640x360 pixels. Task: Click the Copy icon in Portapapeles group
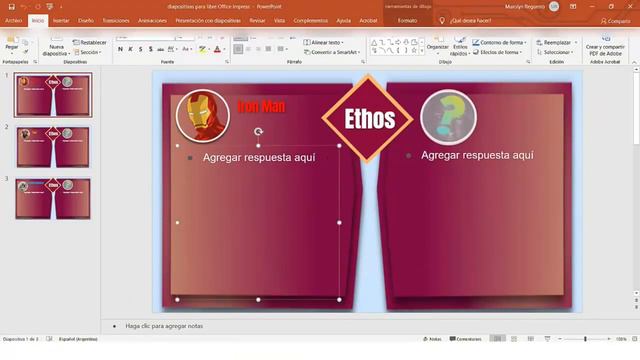(x=25, y=42)
